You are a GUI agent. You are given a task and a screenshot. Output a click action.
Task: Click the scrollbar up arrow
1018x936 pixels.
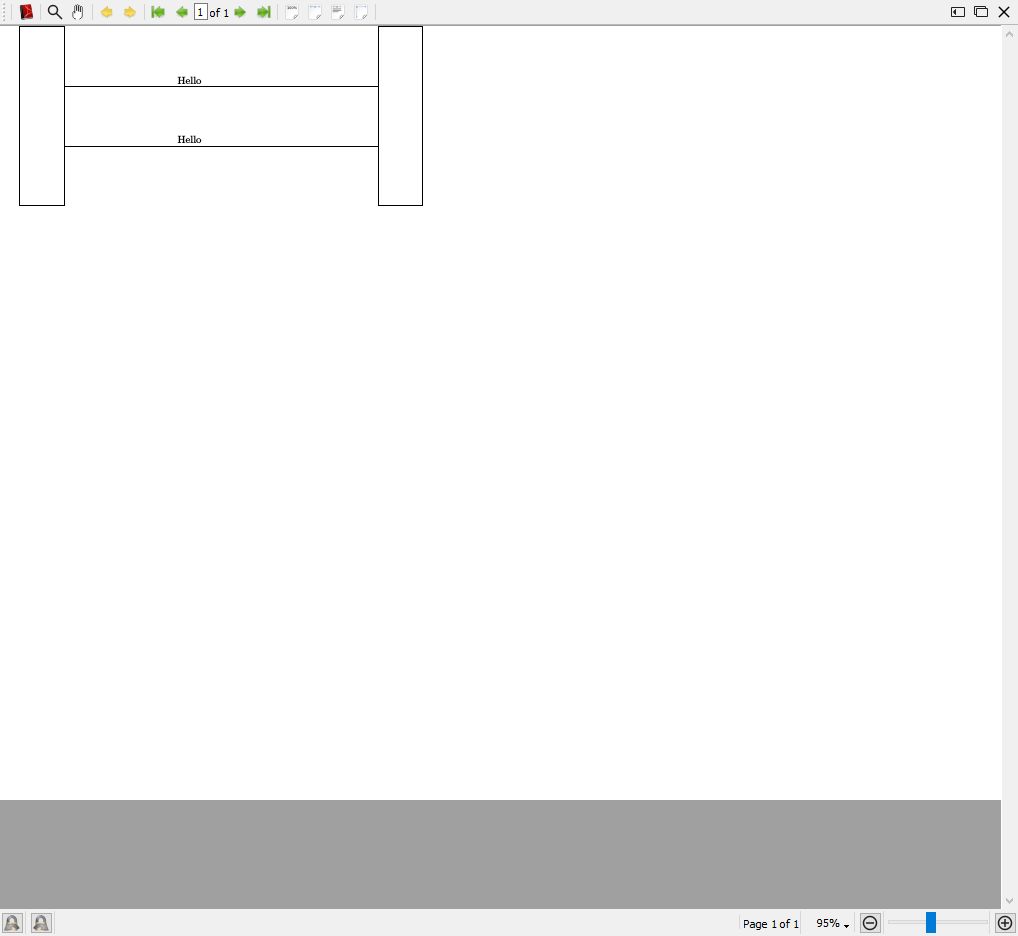click(x=1009, y=34)
